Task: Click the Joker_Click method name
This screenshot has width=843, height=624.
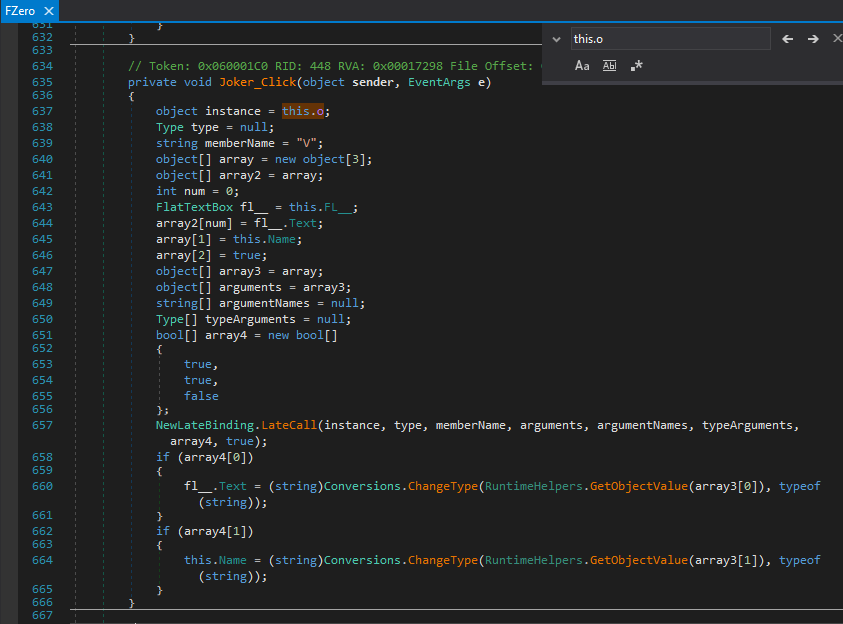Action: pos(258,82)
